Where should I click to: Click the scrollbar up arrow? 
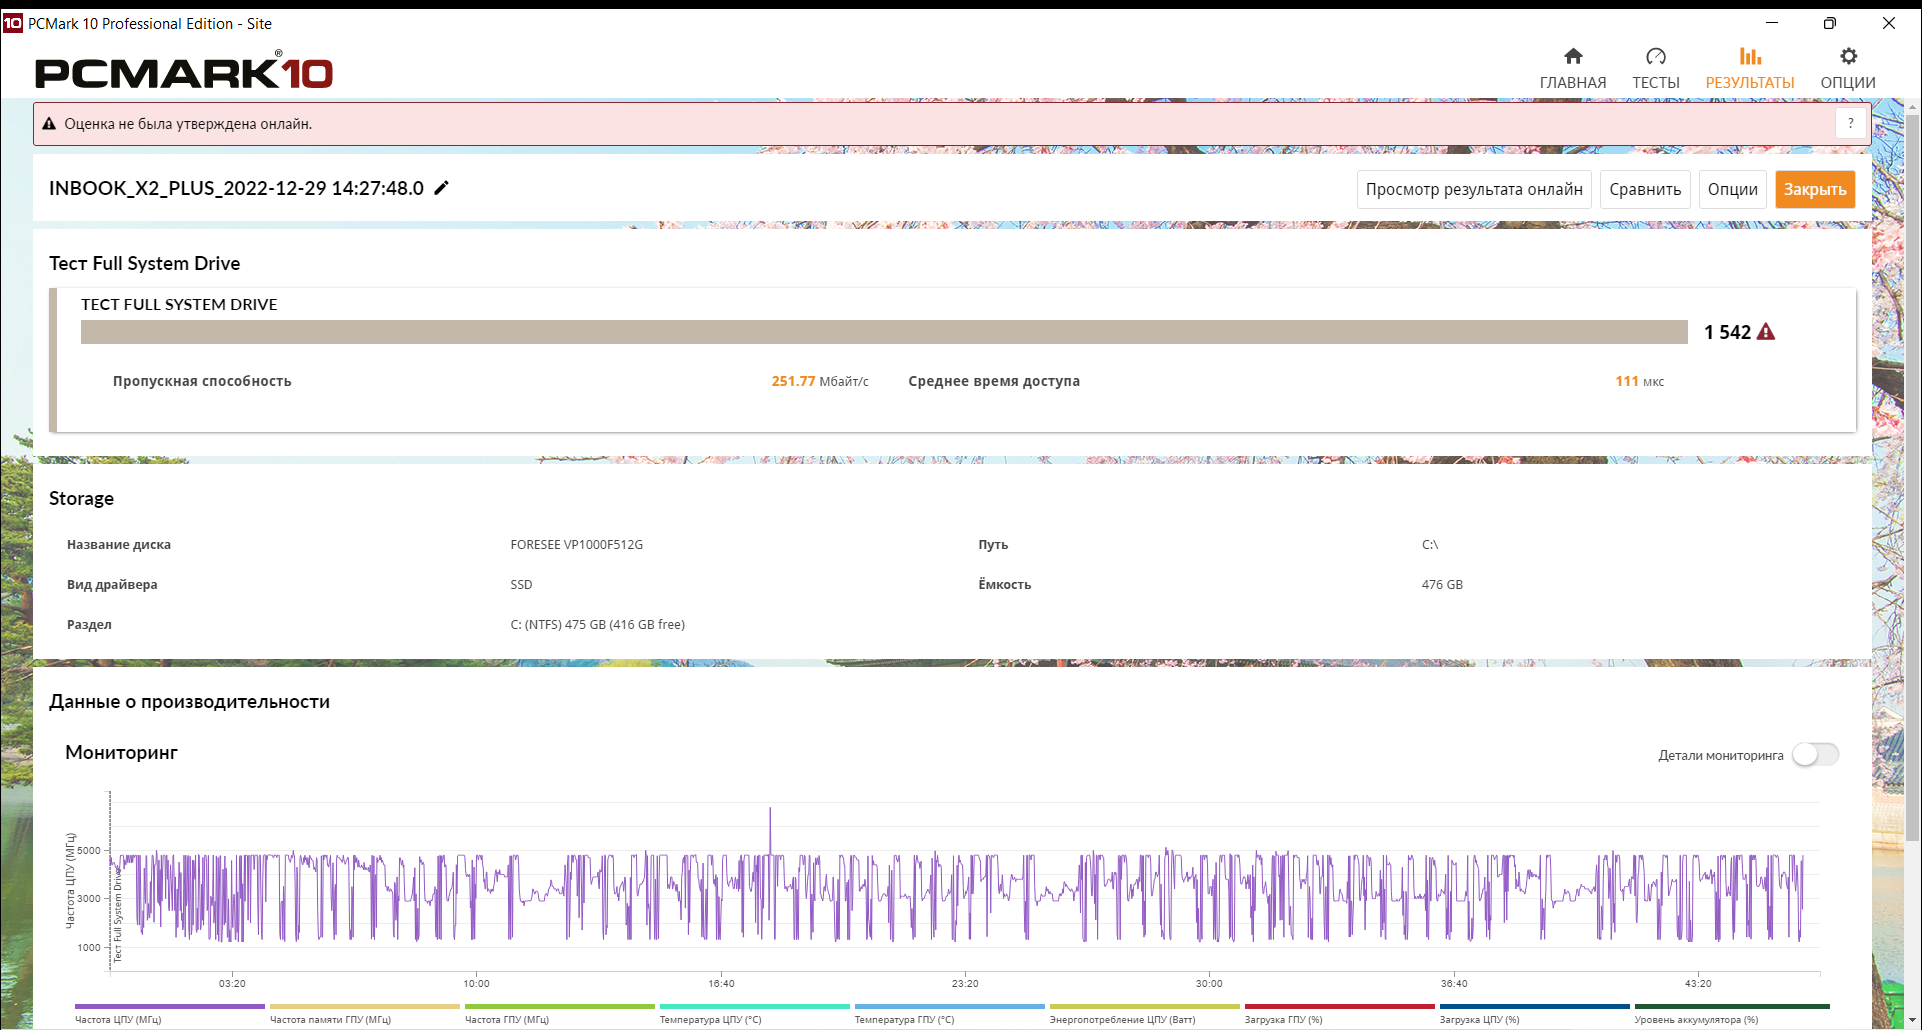[x=1912, y=106]
